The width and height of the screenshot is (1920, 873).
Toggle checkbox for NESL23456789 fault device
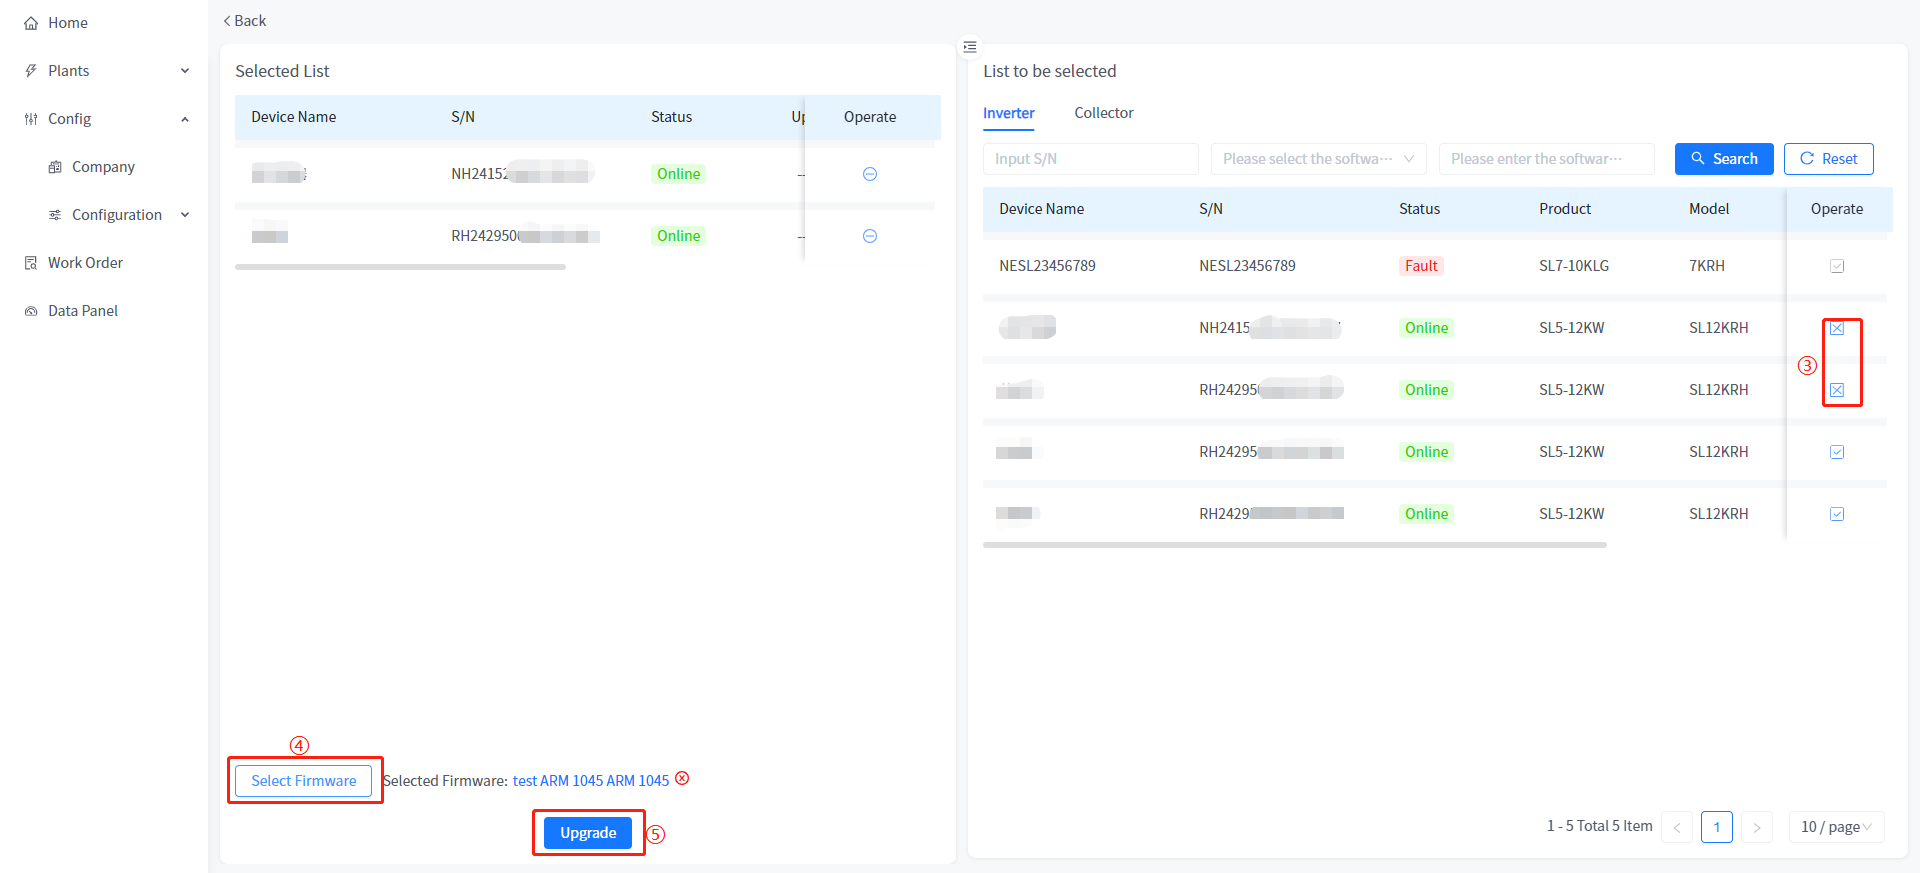point(1836,266)
